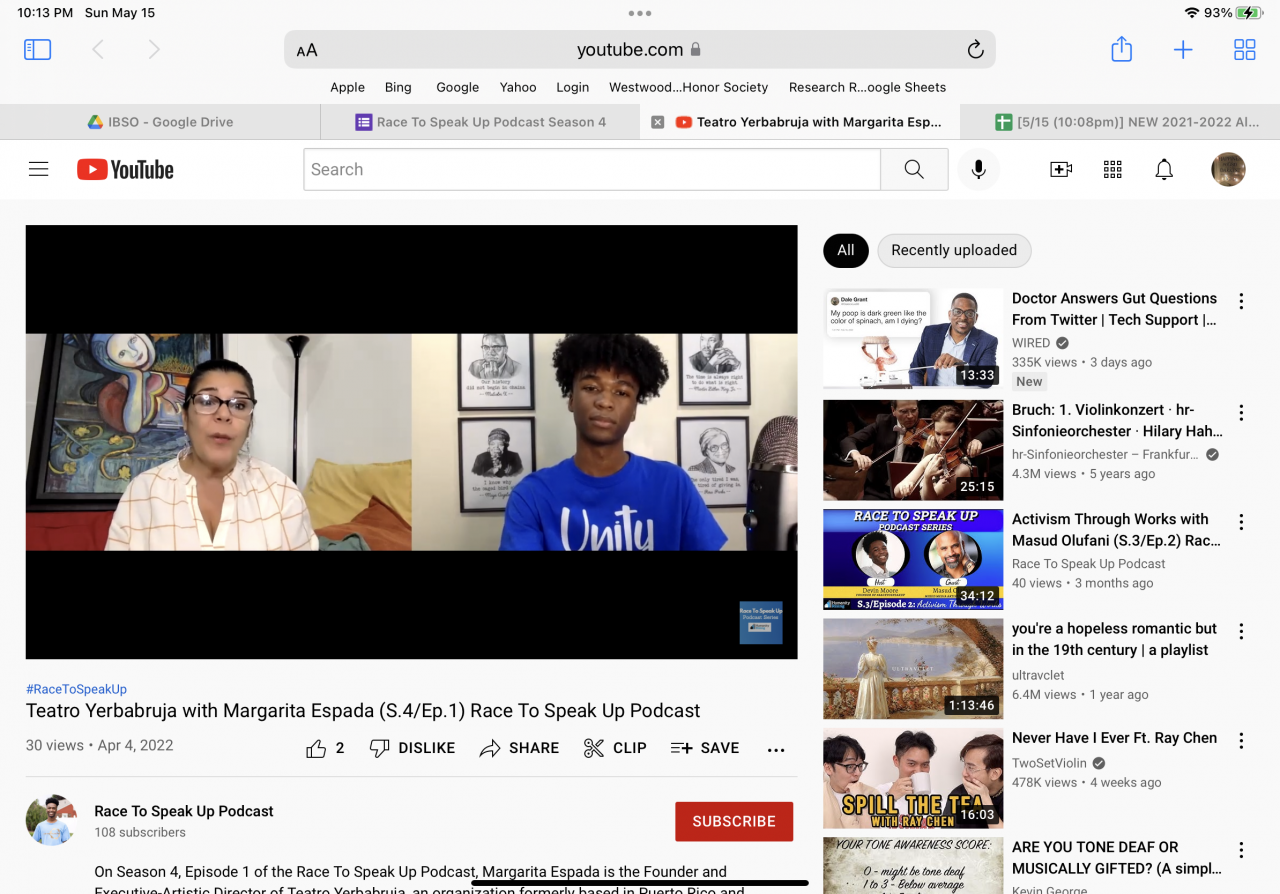Click the Create video camera icon
This screenshot has height=894, width=1280.
tap(1060, 170)
